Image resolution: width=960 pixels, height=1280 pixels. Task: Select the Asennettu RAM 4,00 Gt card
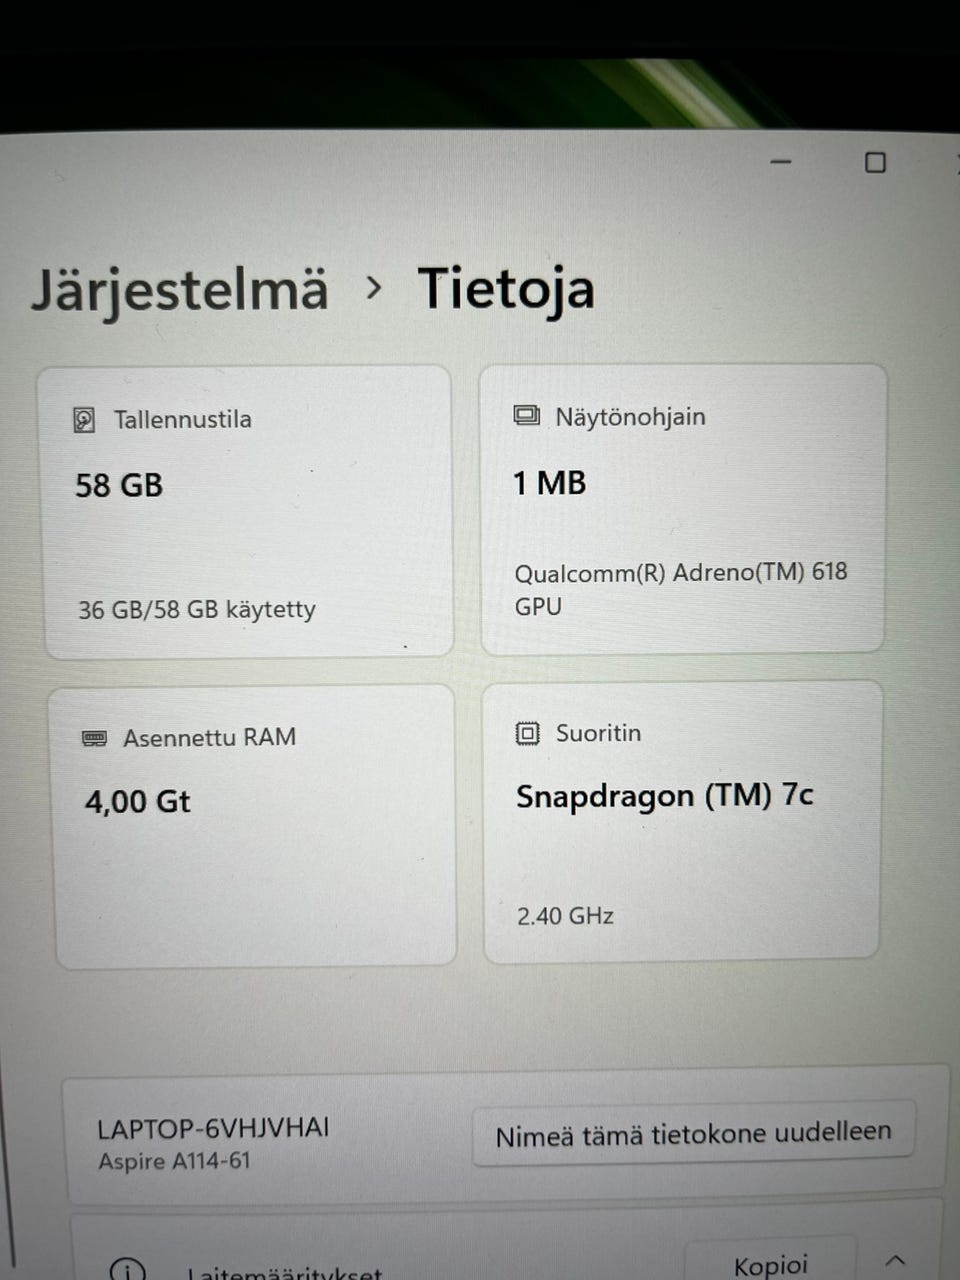254,827
